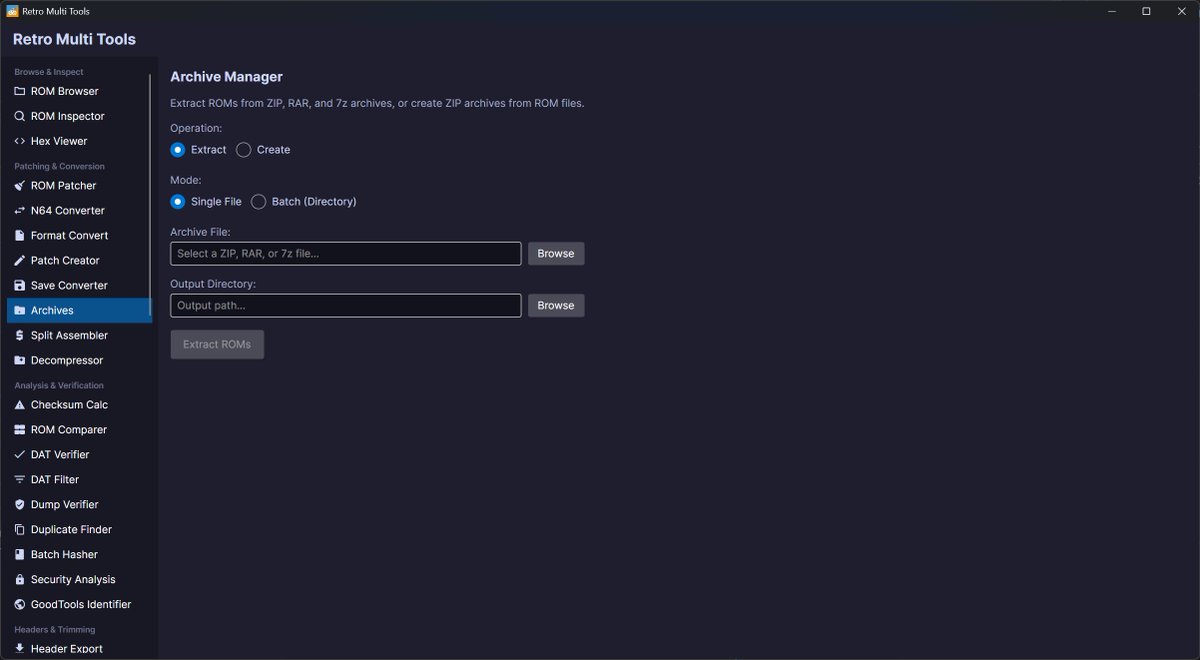Click the filter lines icon for DAT Filter

(x=20, y=479)
